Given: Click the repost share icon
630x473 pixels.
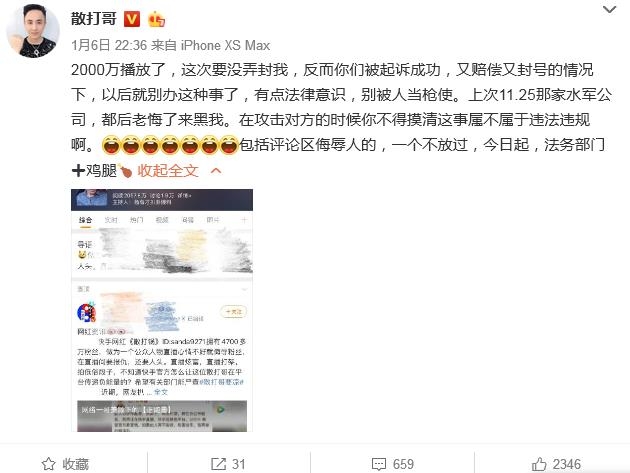Looking at the screenshot, I should point(219,464).
